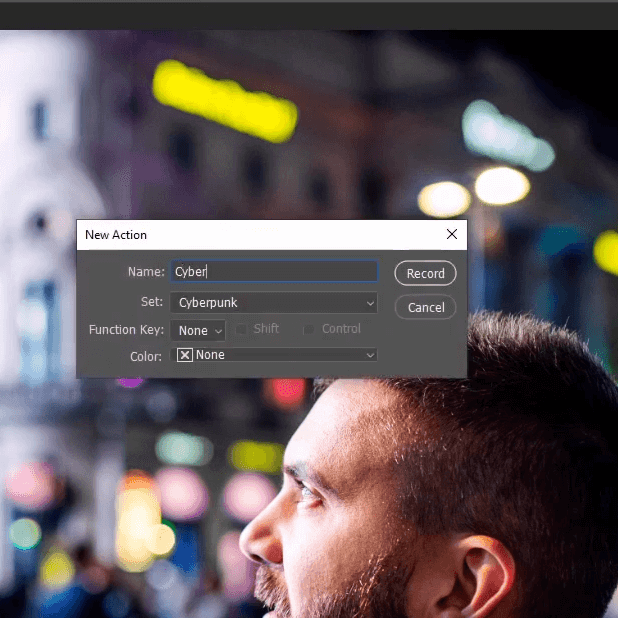Viewport: 618px width, 618px height.
Task: Start recording with the Record button
Action: click(425, 273)
